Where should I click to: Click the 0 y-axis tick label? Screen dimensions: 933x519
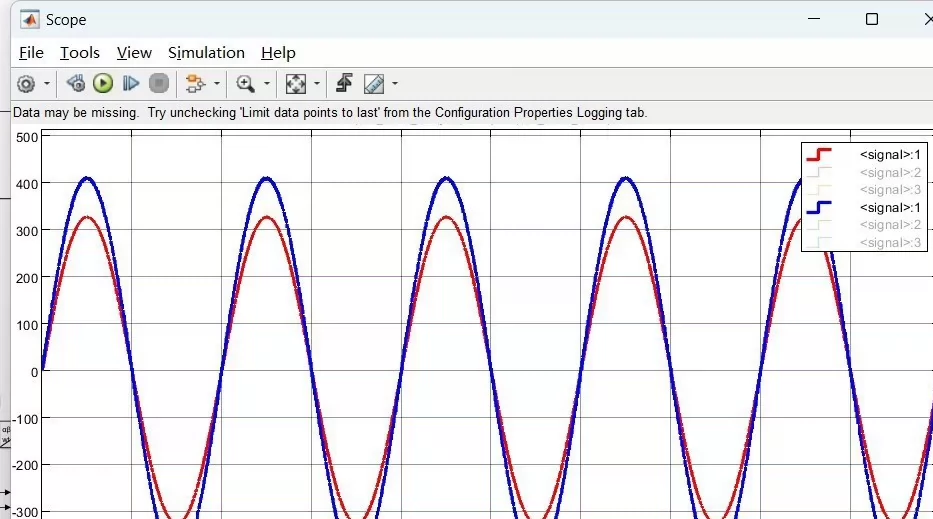[35, 373]
